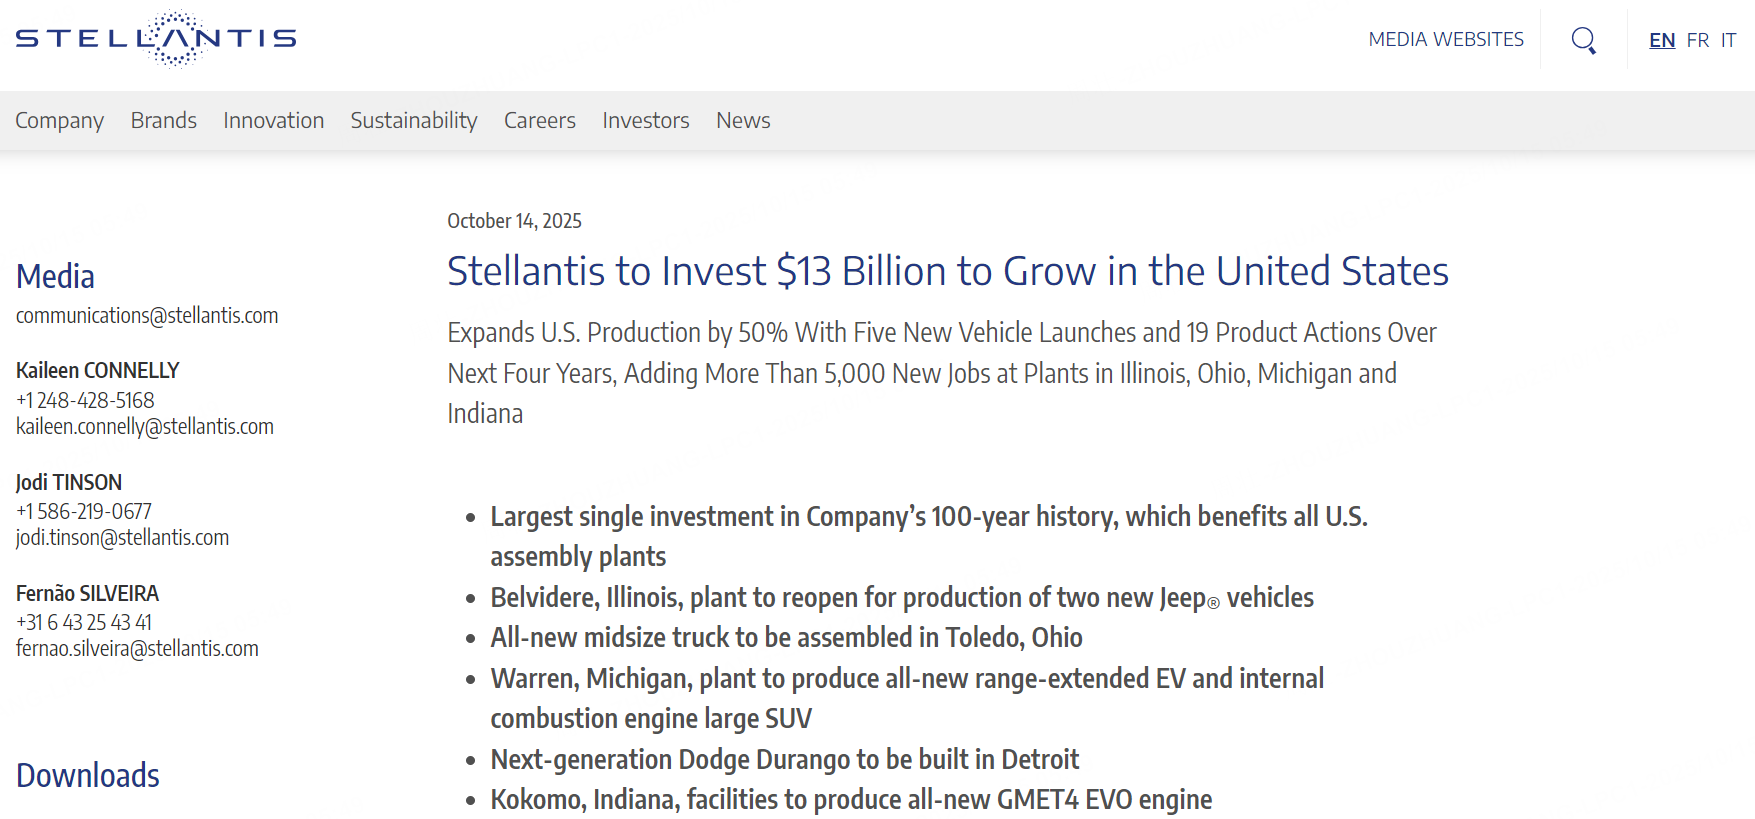Open the search magnifier icon
1755x819 pixels.
pyautogui.click(x=1583, y=40)
